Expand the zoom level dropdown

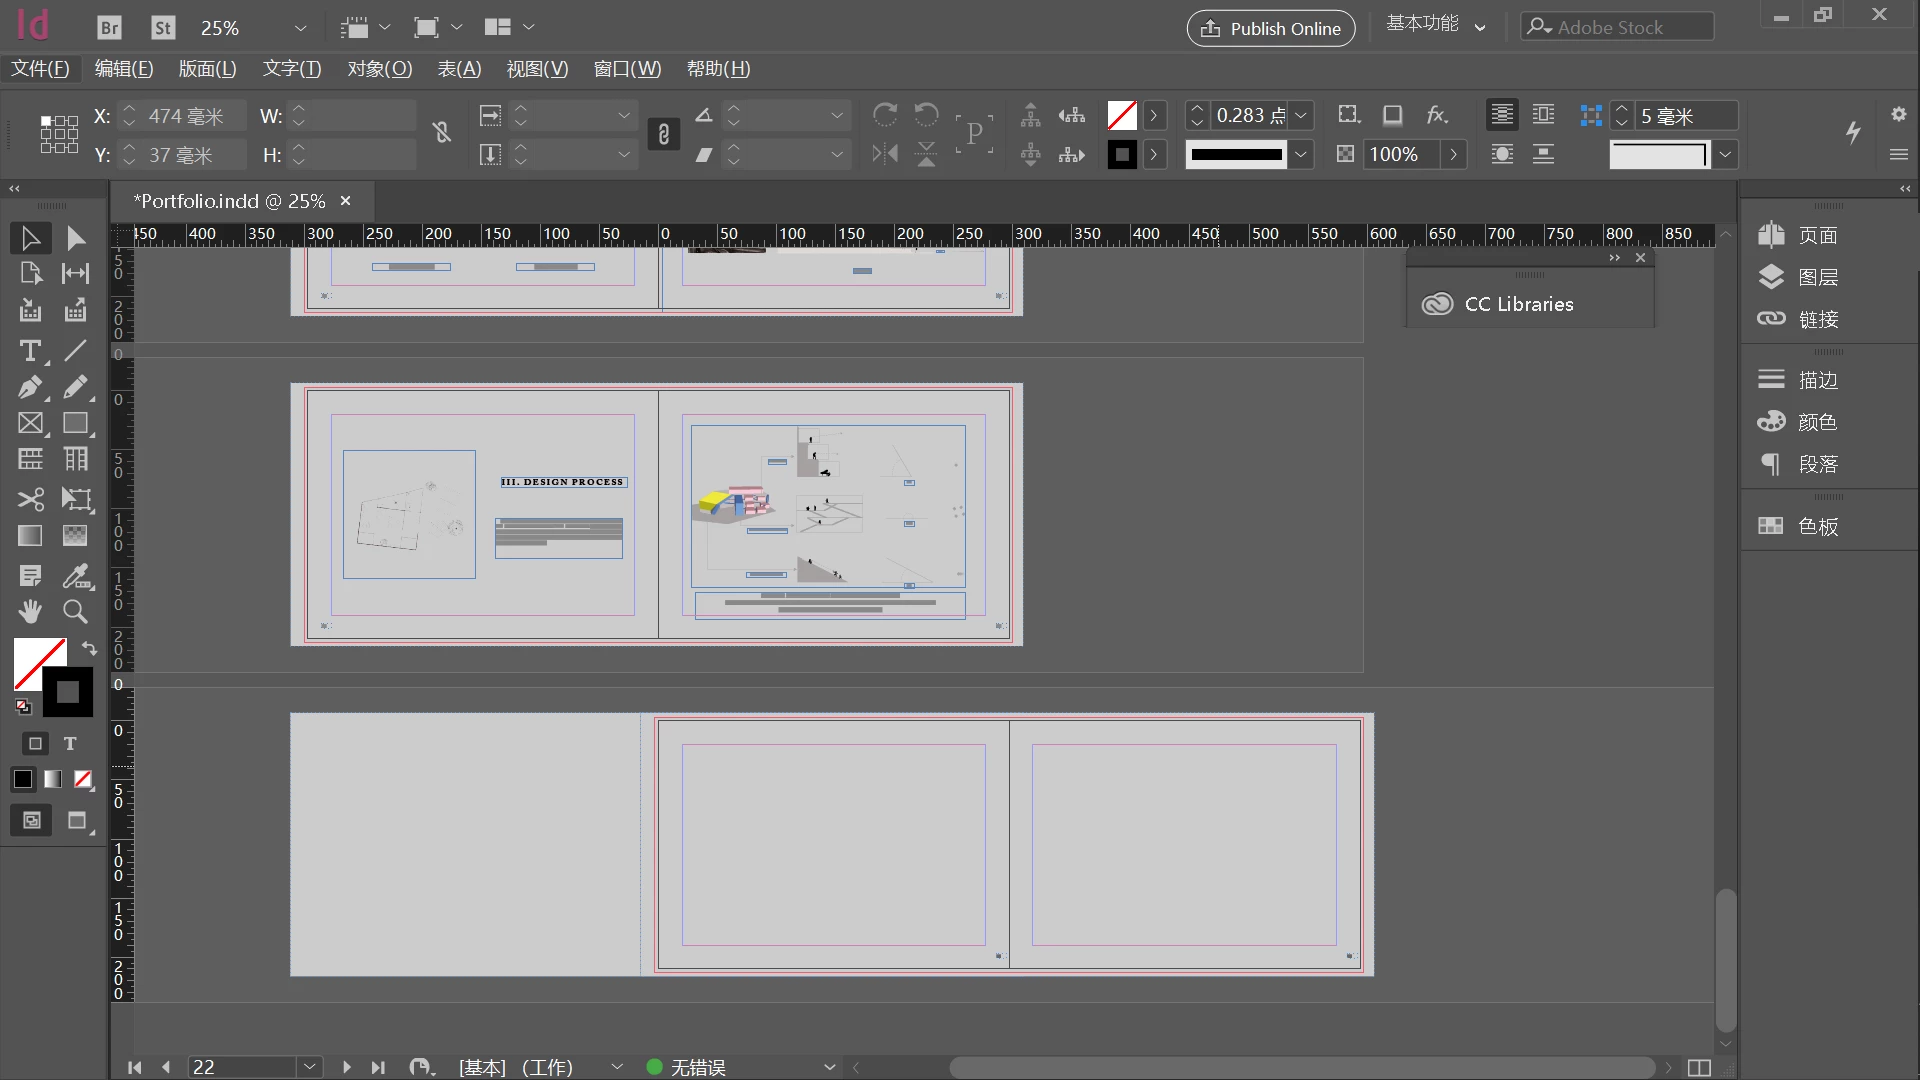(300, 28)
